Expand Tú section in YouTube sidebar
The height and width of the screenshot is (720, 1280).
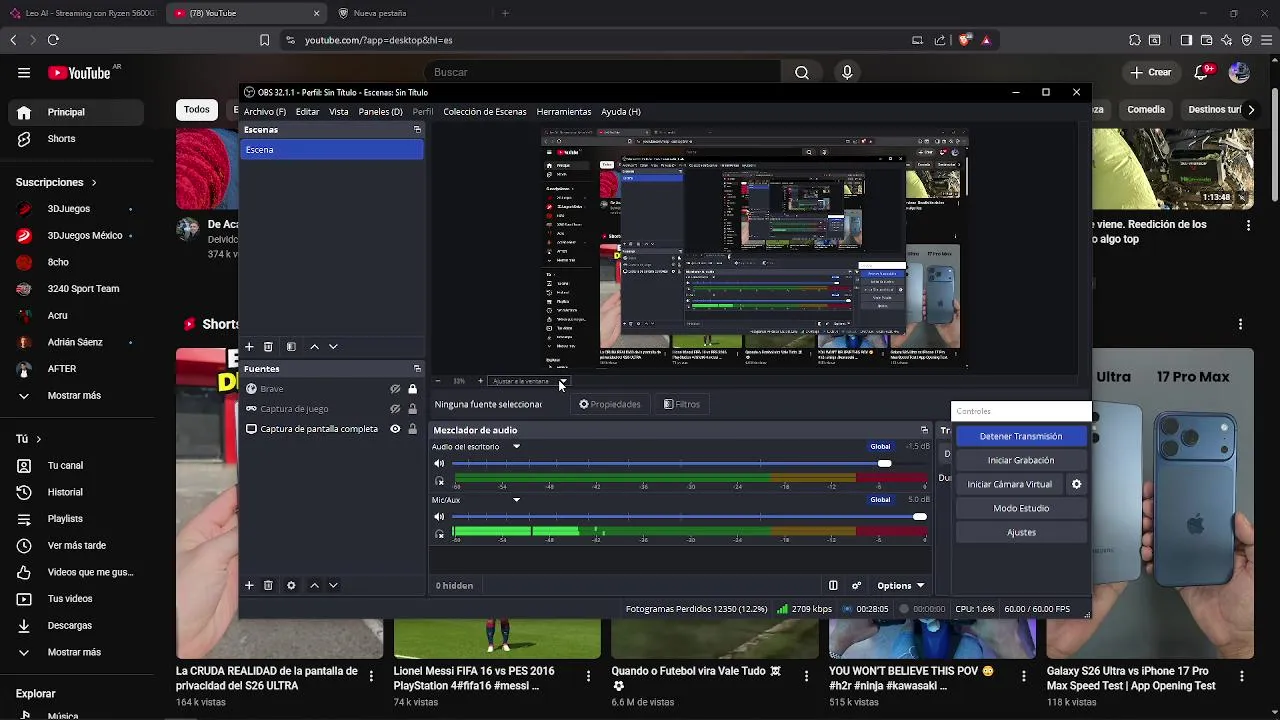(28, 439)
